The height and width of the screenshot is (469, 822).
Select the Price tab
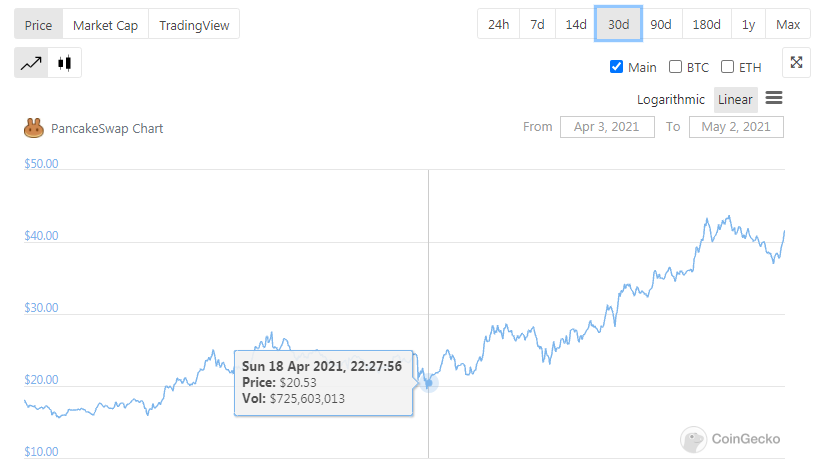[38, 25]
